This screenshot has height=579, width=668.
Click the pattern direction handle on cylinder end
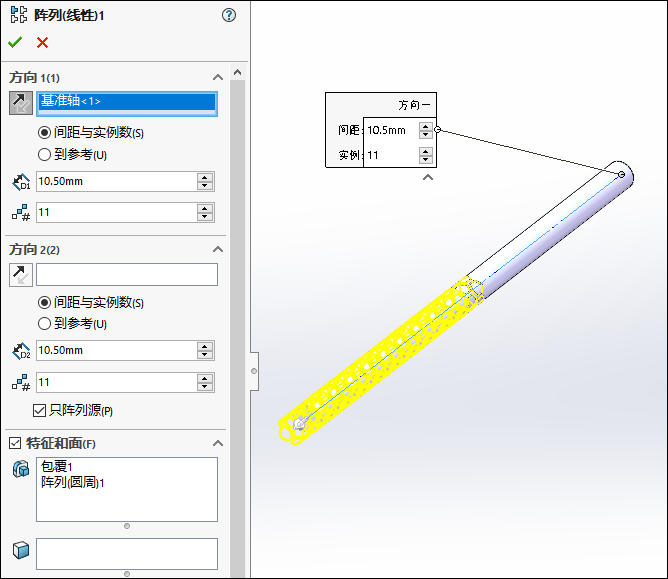tap(622, 174)
